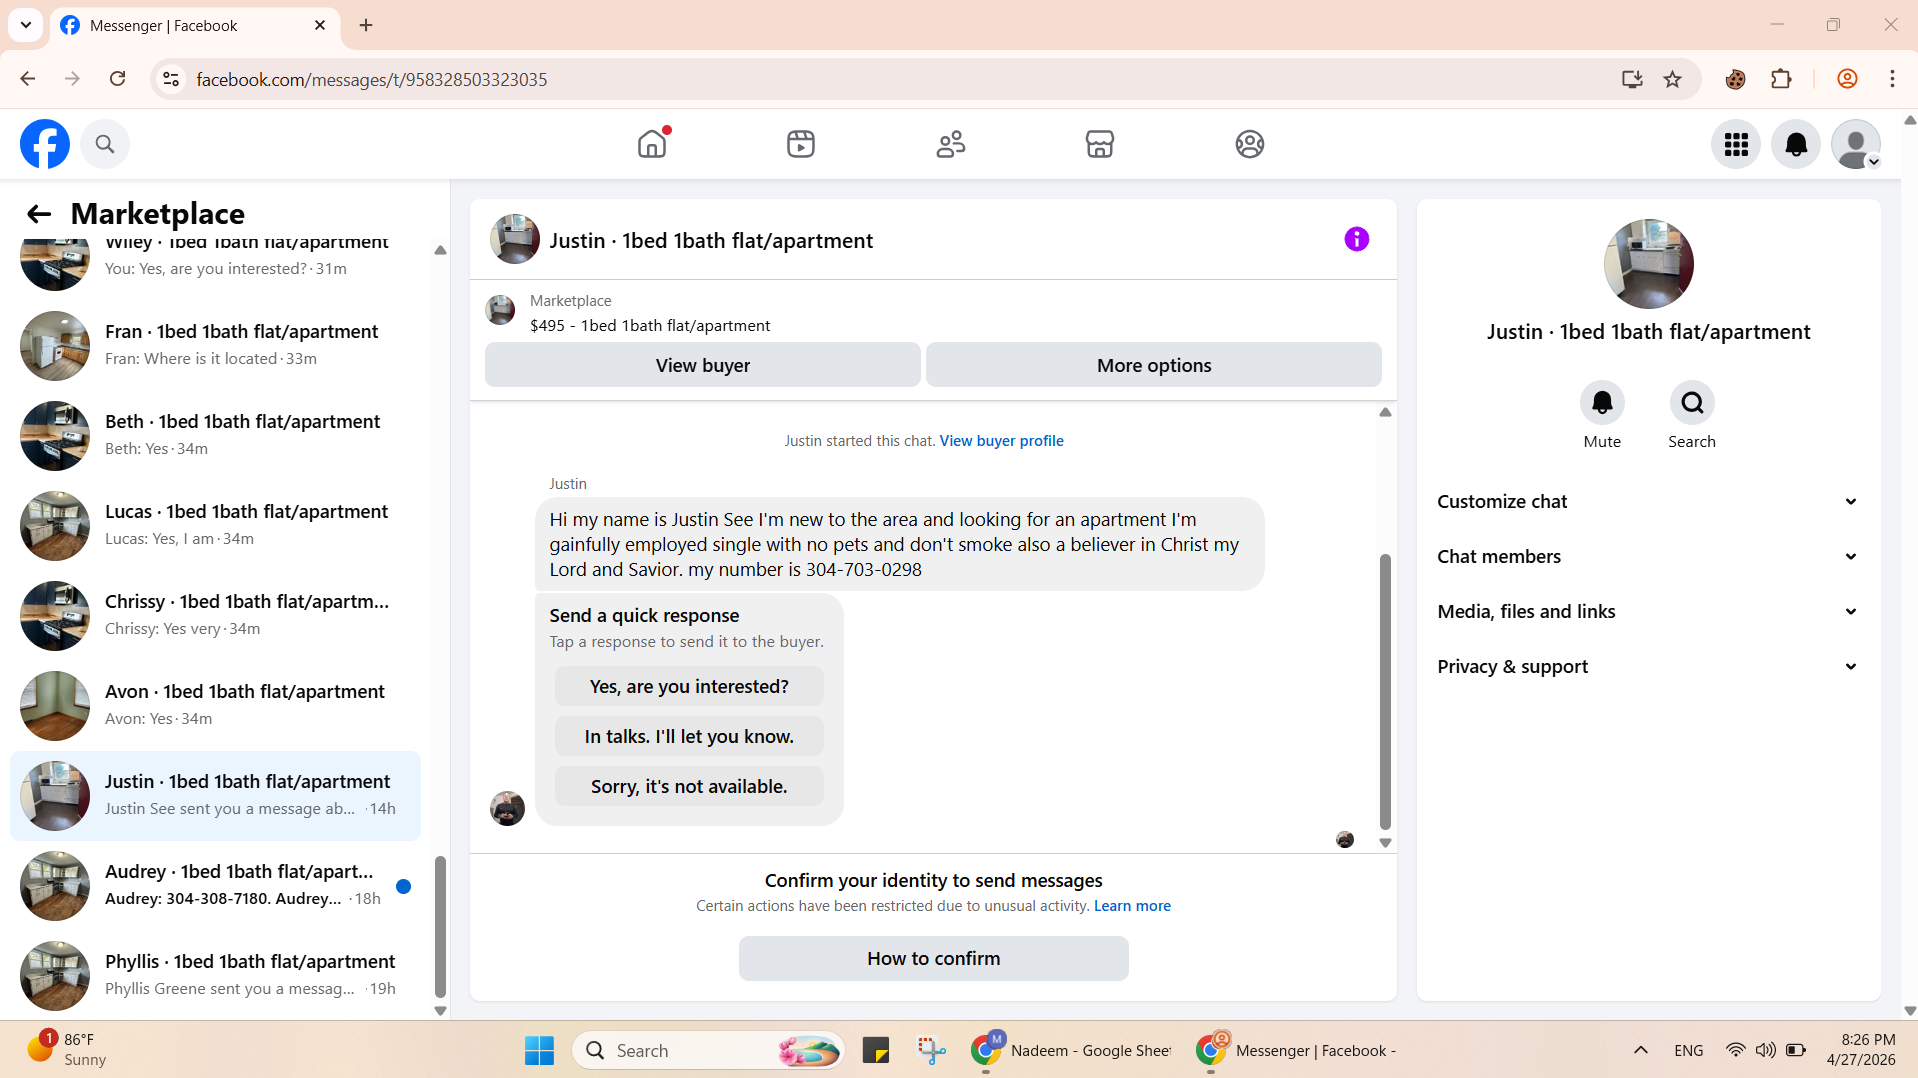Send quick response 'Sorry, it's not available.'
The height and width of the screenshot is (1078, 1918).
pos(689,787)
